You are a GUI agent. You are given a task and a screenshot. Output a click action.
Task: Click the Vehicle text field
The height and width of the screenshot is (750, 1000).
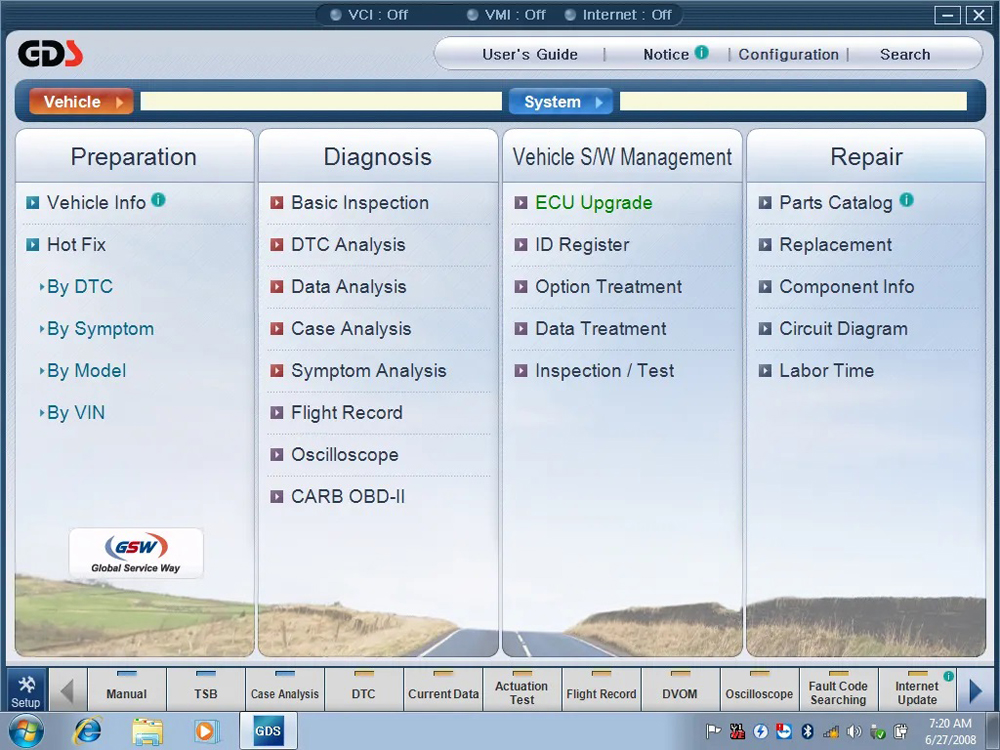point(321,101)
